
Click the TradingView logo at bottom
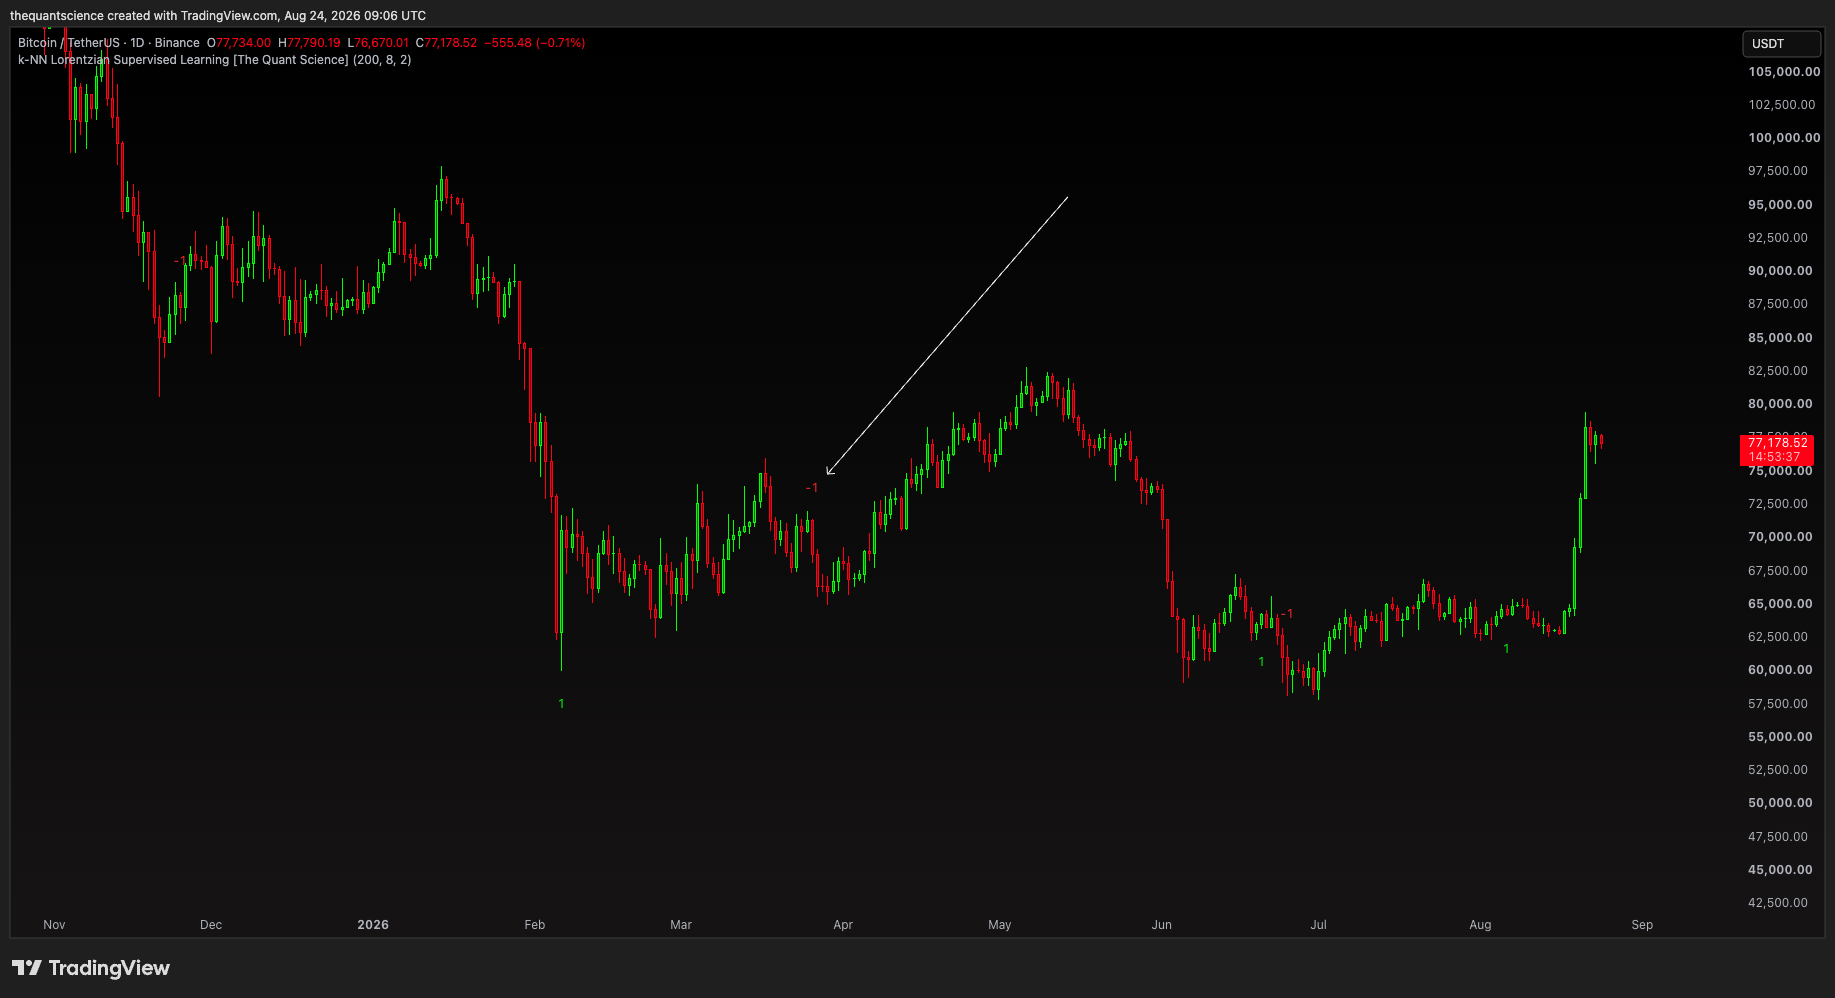[x=91, y=968]
